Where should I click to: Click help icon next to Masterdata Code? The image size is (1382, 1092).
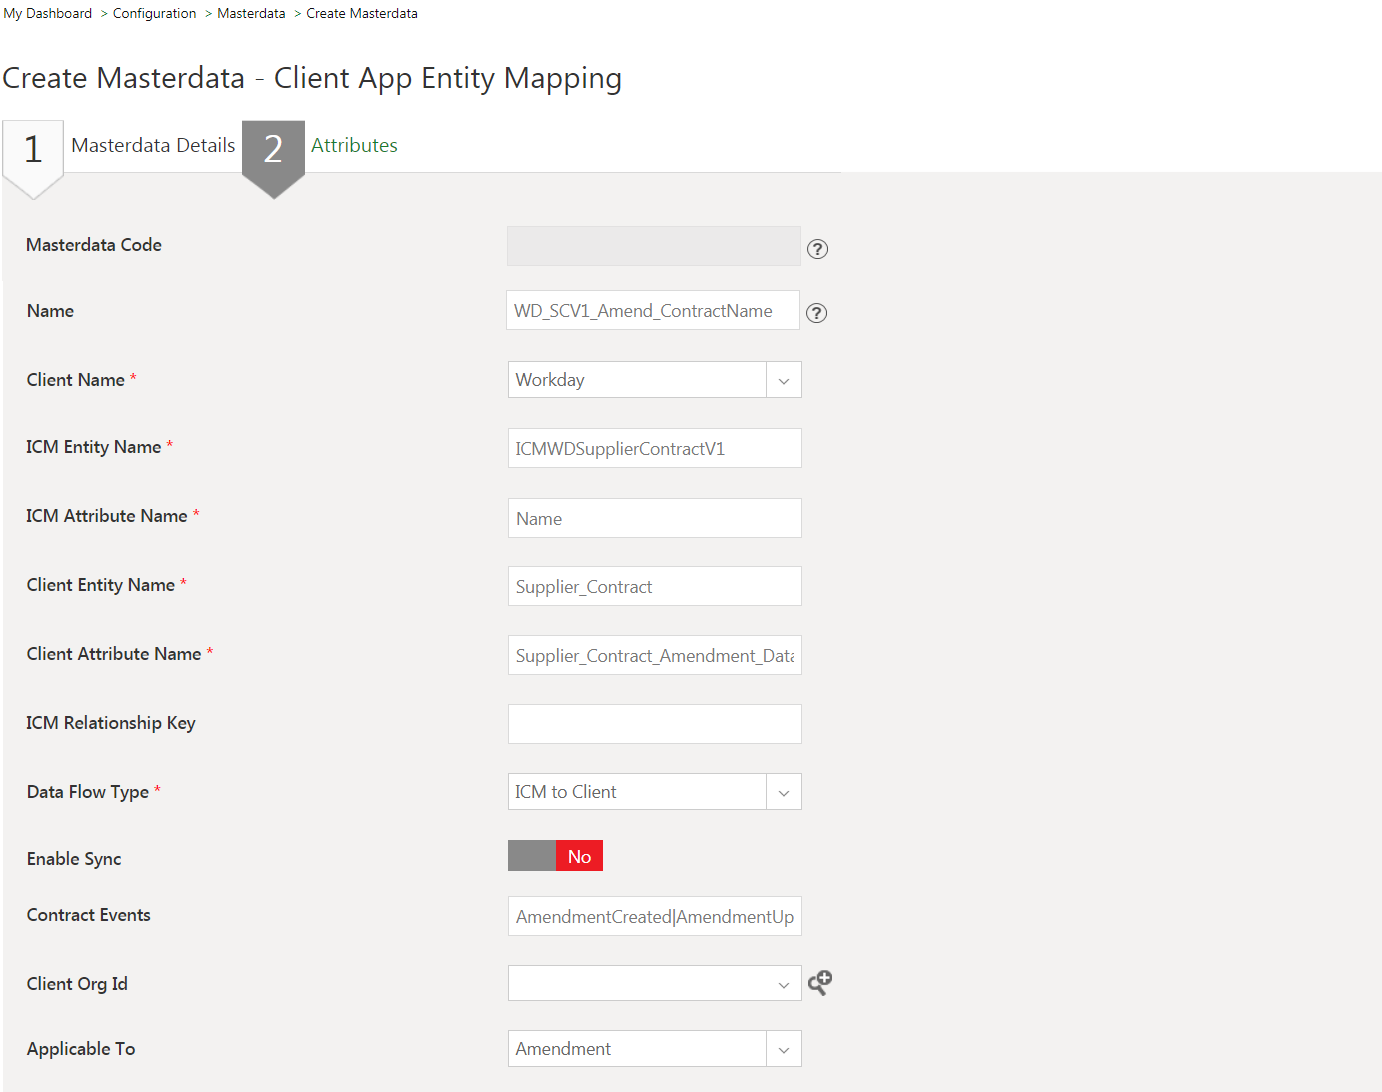coord(817,249)
